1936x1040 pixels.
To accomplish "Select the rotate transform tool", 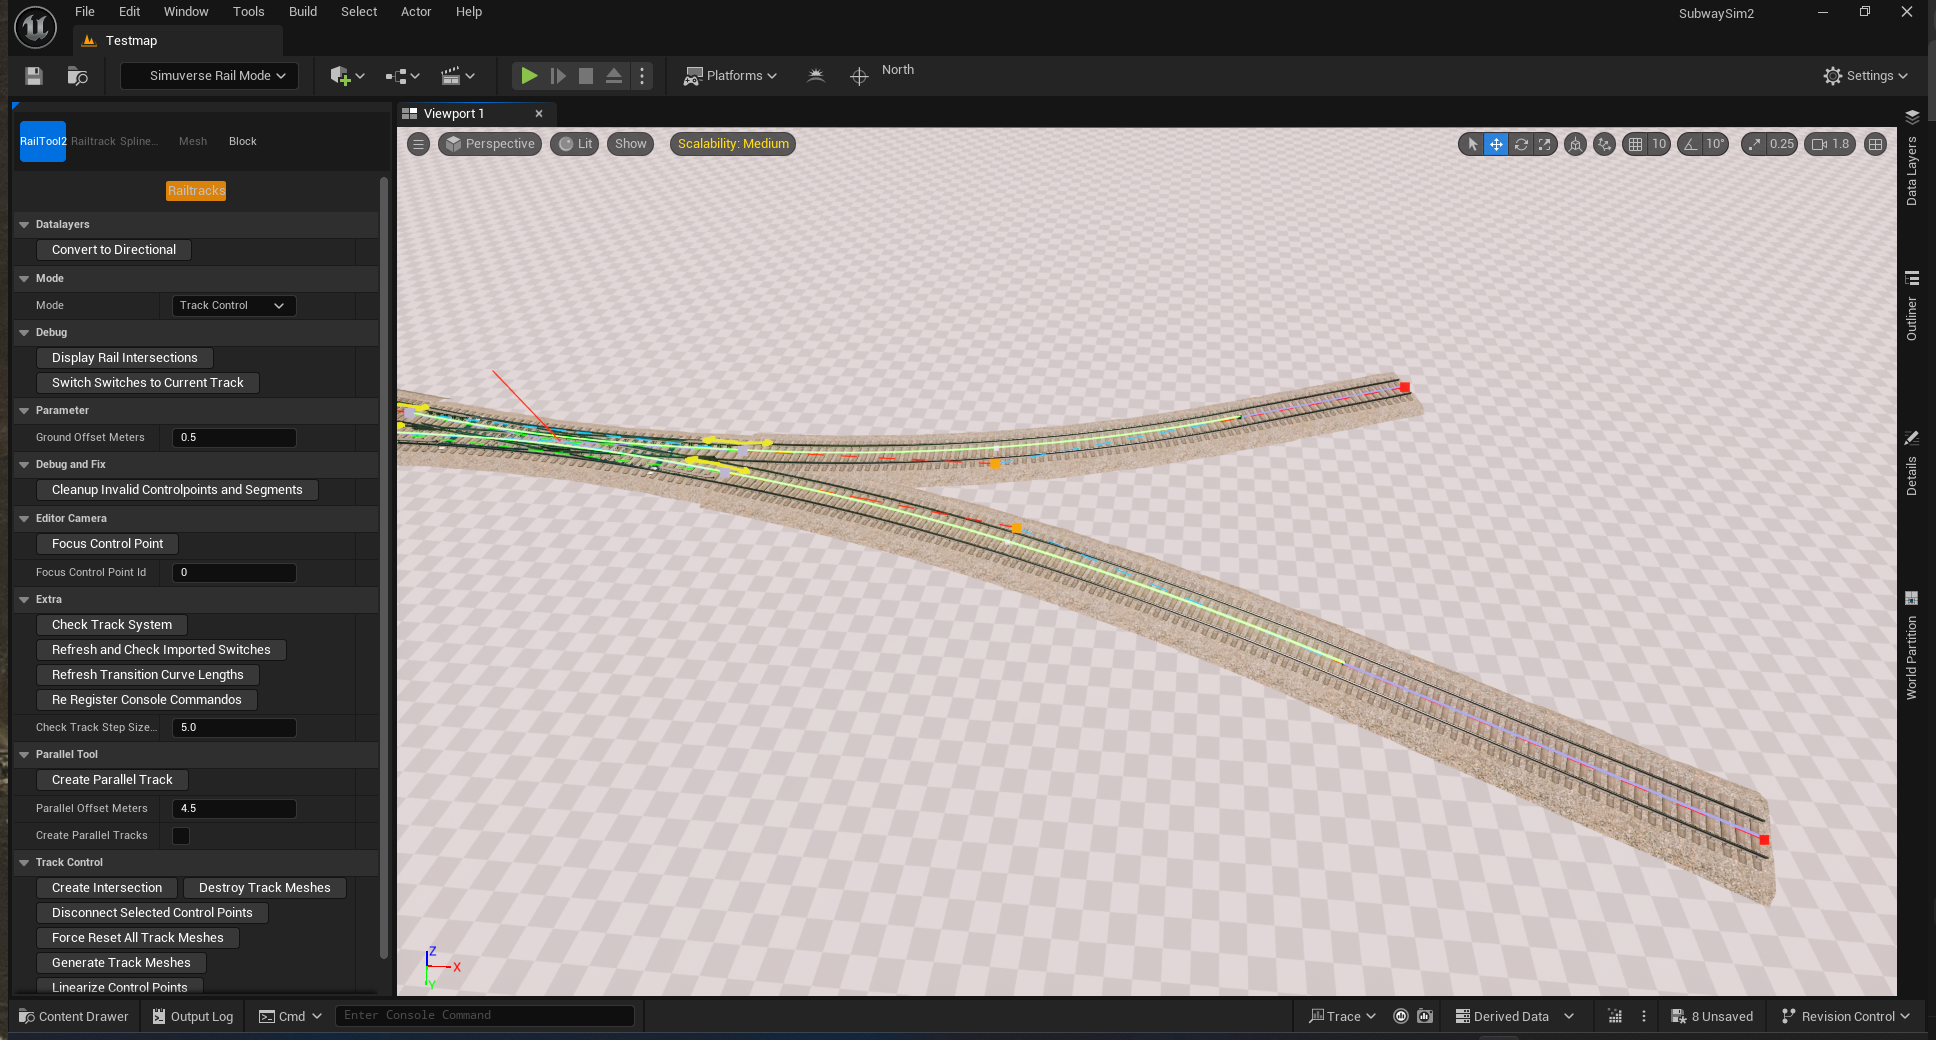I will coord(1521,144).
